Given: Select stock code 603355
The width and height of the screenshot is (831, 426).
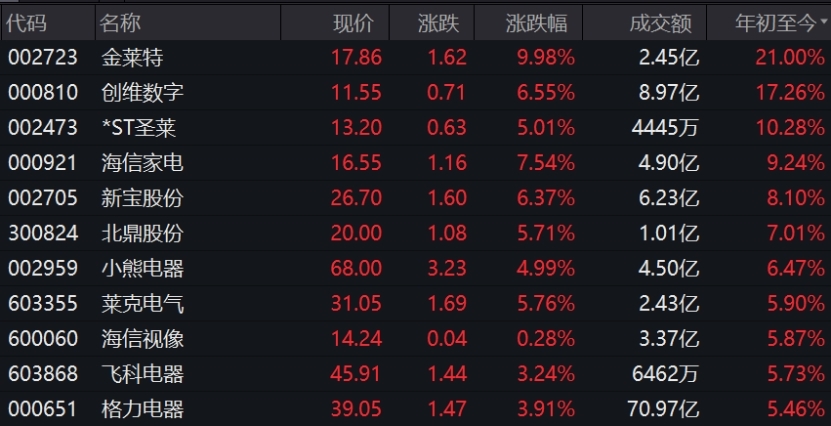Looking at the screenshot, I should point(43,303).
